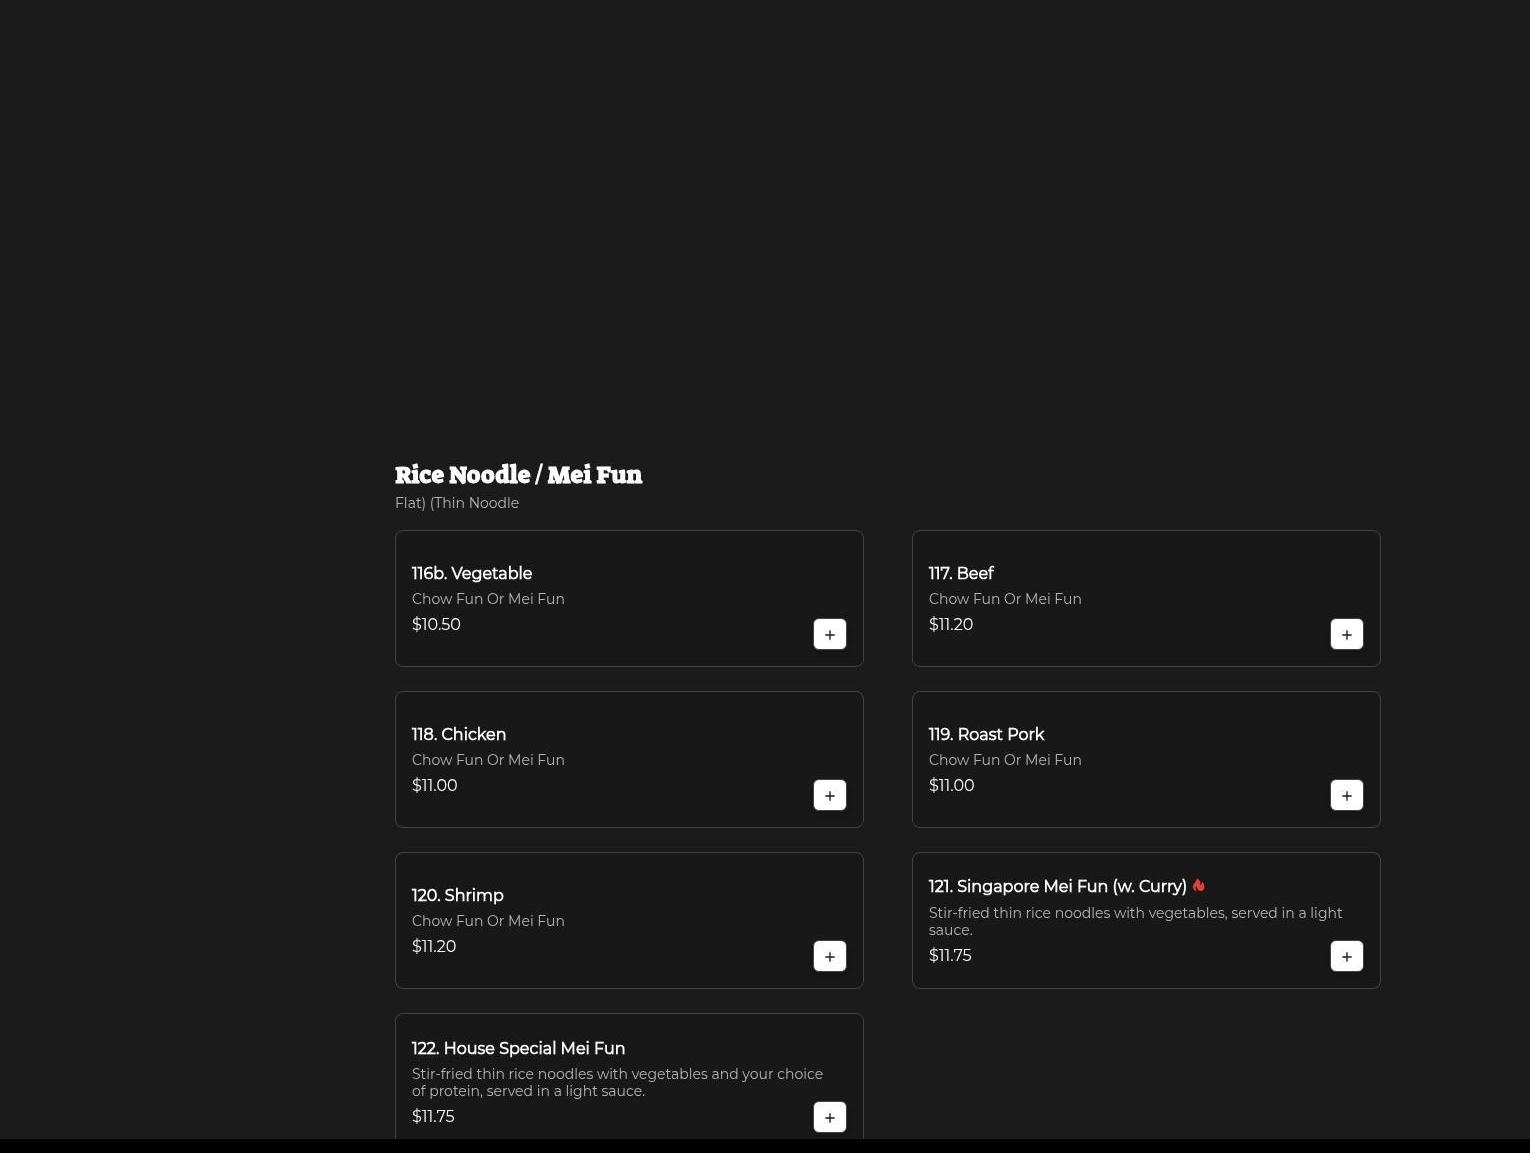The width and height of the screenshot is (1530, 1153).
Task: Click the plus icon on 119. Roast Pork
Action: pyautogui.click(x=1346, y=795)
